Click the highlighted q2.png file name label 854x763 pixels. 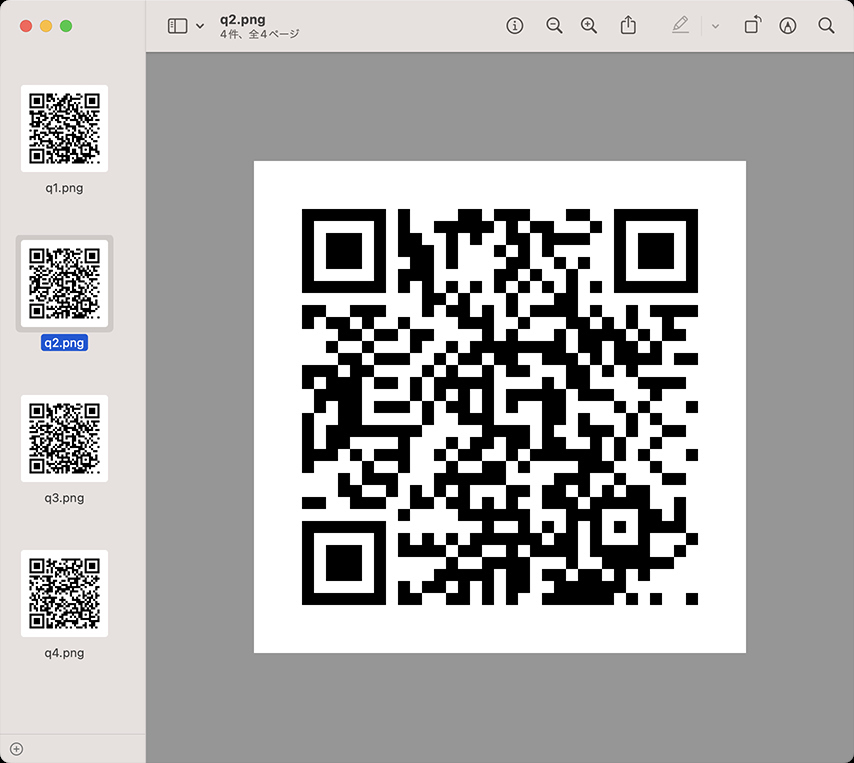click(64, 343)
